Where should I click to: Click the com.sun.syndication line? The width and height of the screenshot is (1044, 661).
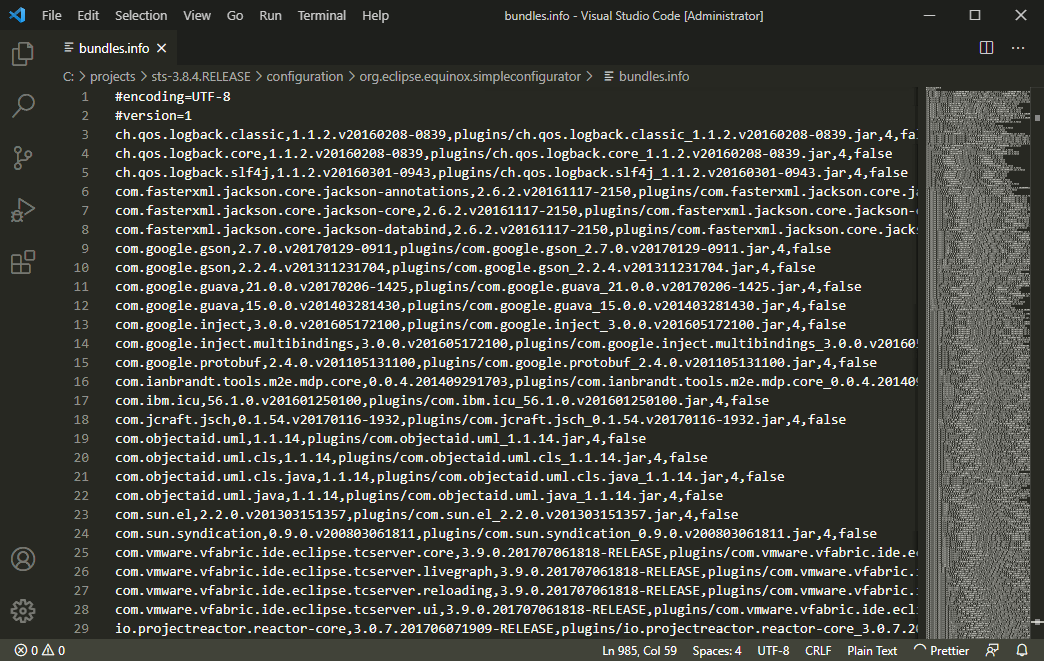496,534
